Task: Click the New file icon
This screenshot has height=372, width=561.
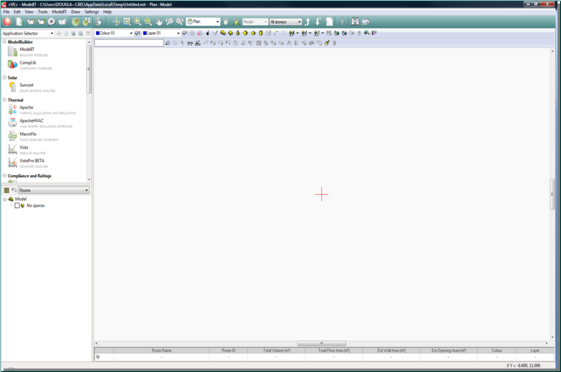Action: pyautogui.click(x=19, y=22)
